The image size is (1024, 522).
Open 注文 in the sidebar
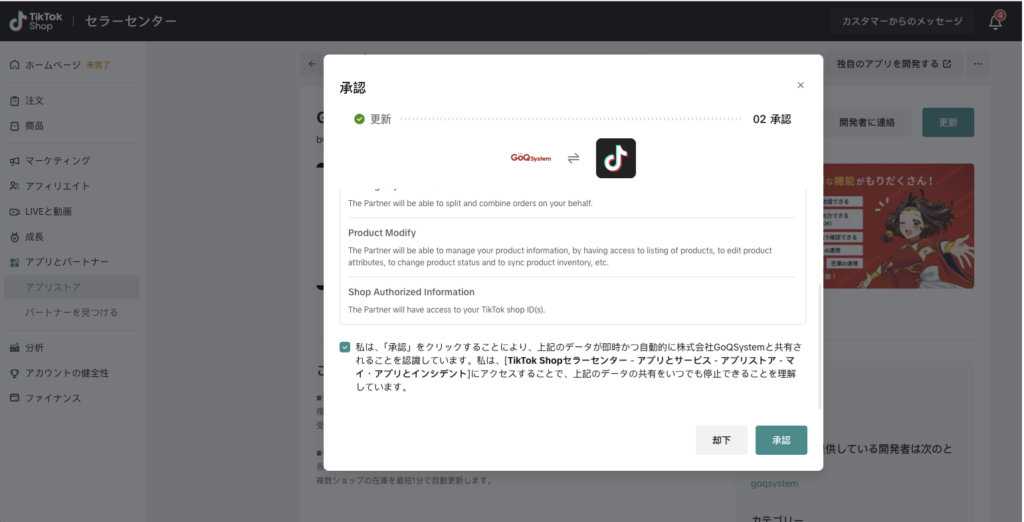34,101
